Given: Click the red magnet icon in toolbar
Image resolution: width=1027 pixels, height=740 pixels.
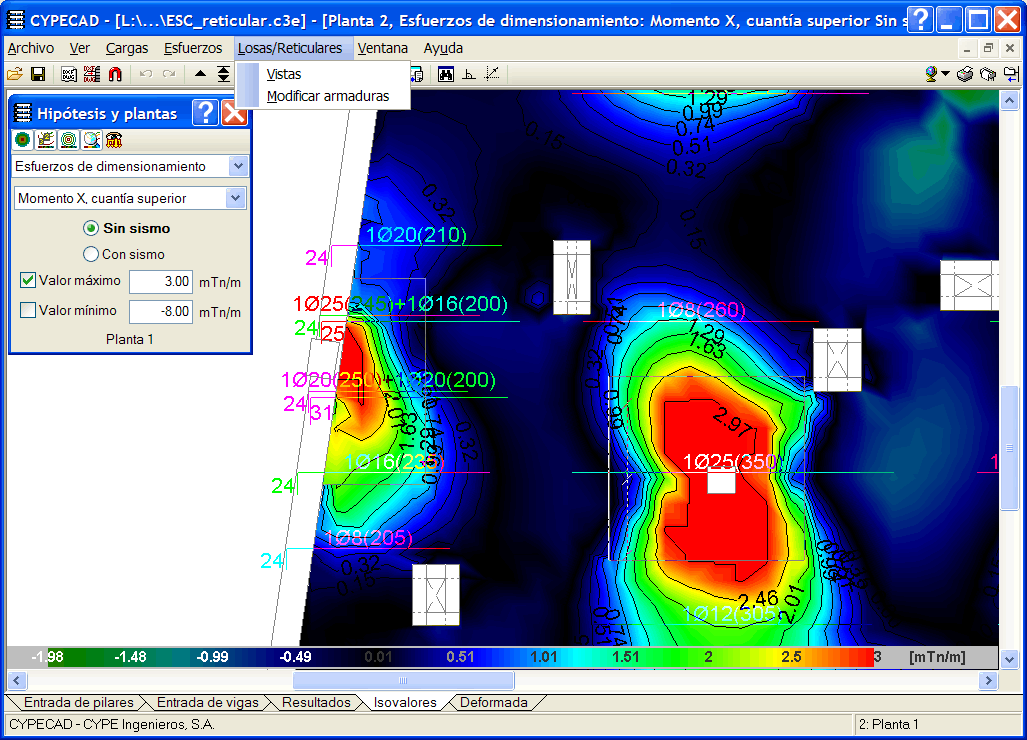Looking at the screenshot, I should (x=115, y=74).
